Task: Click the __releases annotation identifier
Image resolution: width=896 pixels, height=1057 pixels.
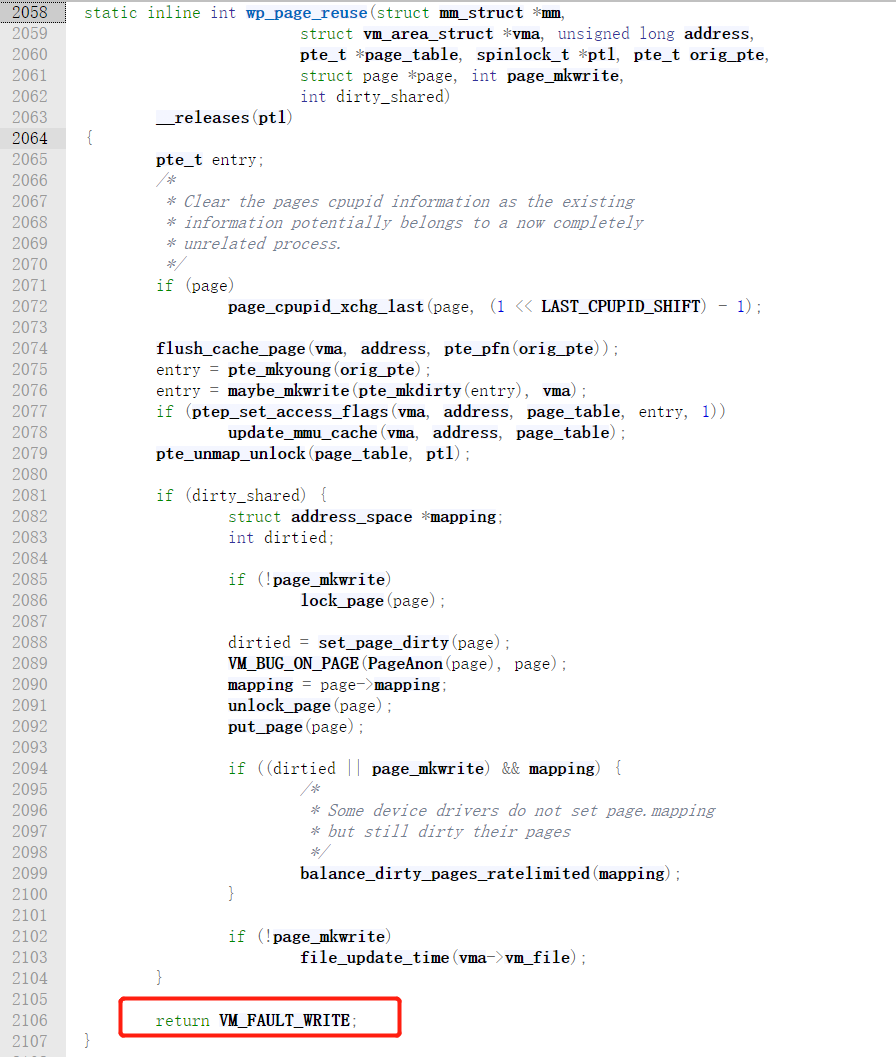Action: [x=202, y=117]
